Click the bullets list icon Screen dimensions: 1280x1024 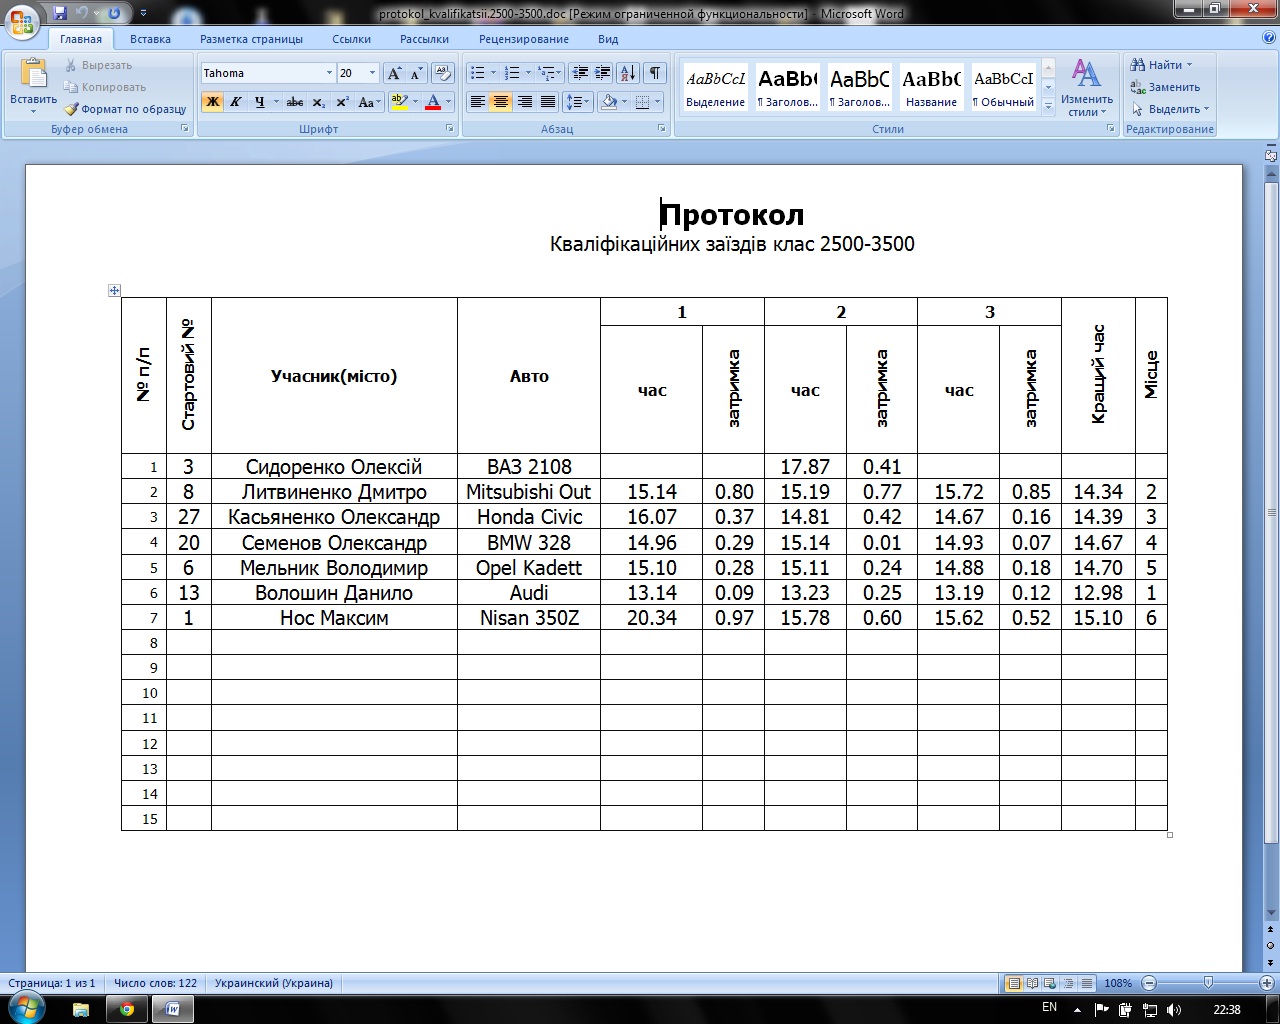click(x=478, y=73)
